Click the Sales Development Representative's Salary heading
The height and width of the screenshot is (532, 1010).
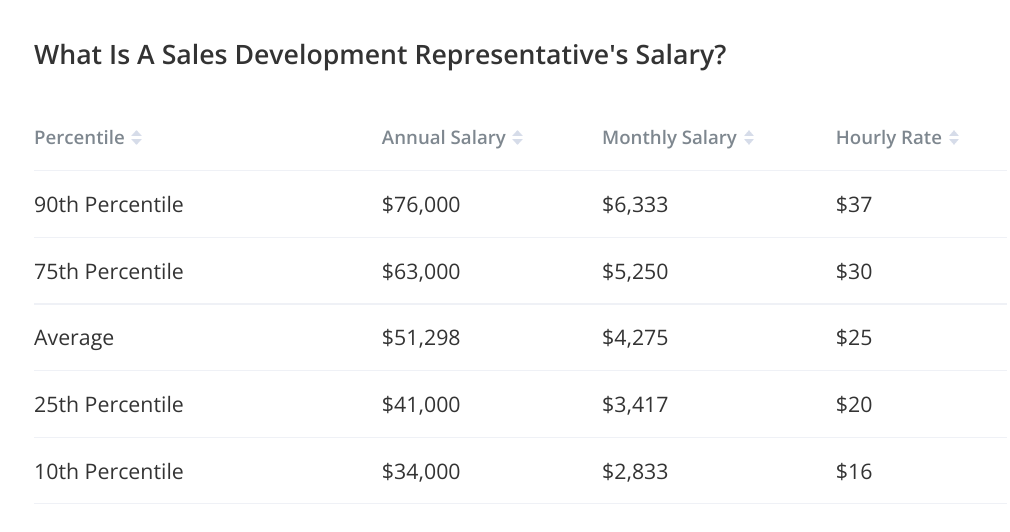pos(380,55)
